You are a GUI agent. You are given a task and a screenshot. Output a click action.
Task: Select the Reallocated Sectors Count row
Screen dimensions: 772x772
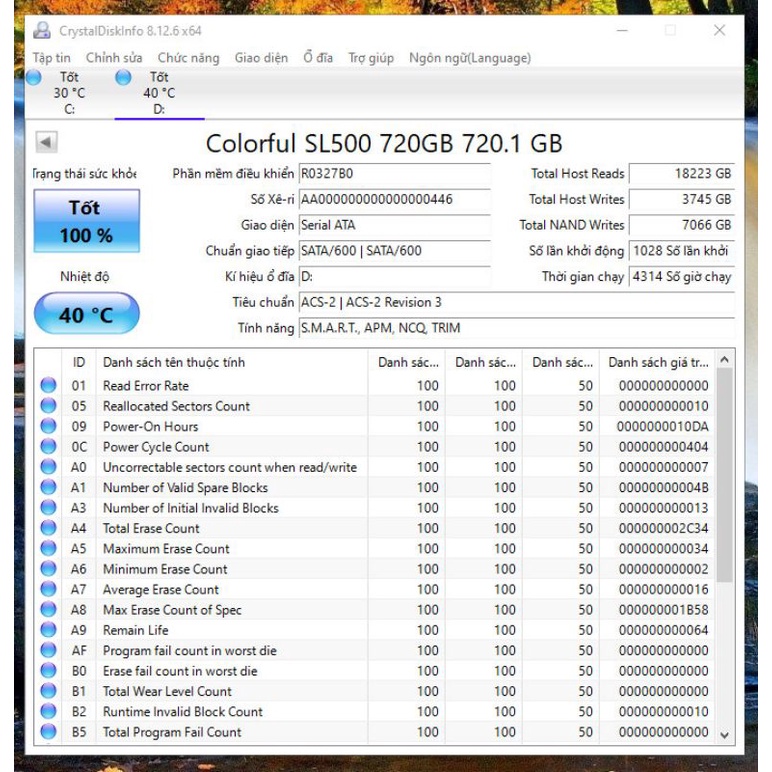[x=375, y=406]
